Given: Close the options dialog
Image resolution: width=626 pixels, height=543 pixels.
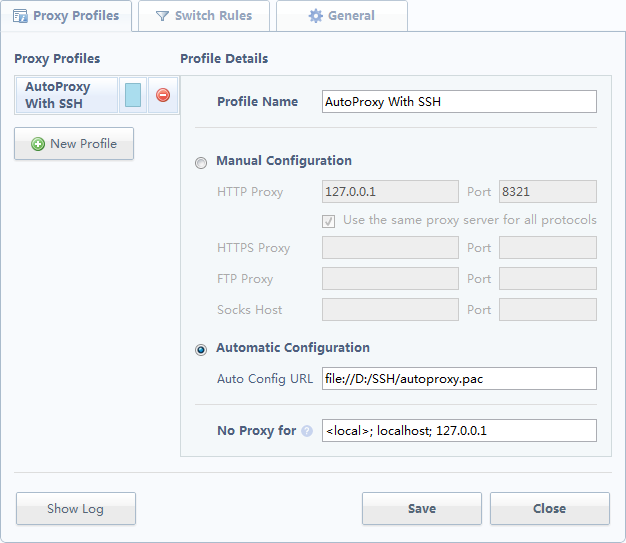Looking at the screenshot, I should pos(549,508).
